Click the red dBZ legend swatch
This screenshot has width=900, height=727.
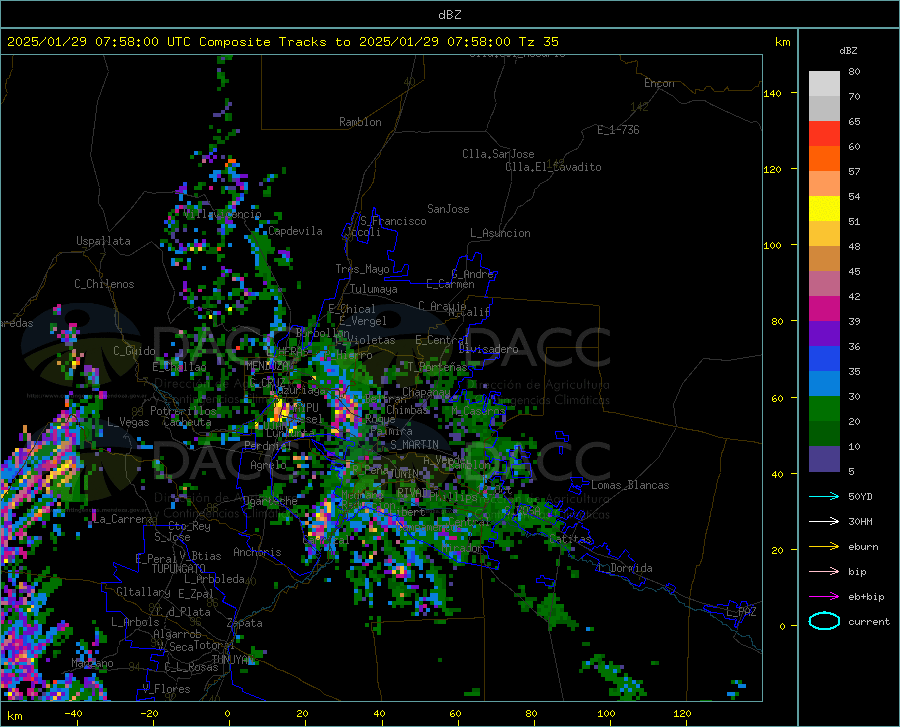[x=824, y=134]
